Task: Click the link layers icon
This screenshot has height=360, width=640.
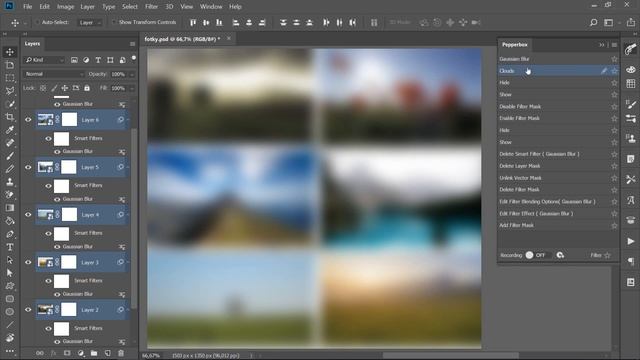Action: click(40, 353)
